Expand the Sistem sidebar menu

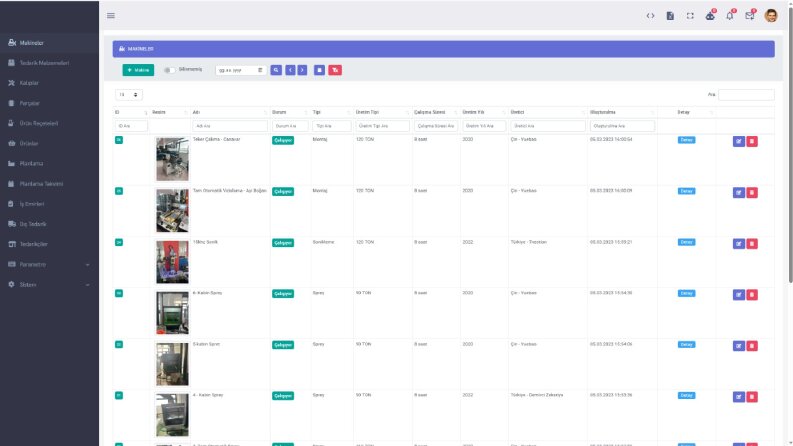[x=50, y=284]
